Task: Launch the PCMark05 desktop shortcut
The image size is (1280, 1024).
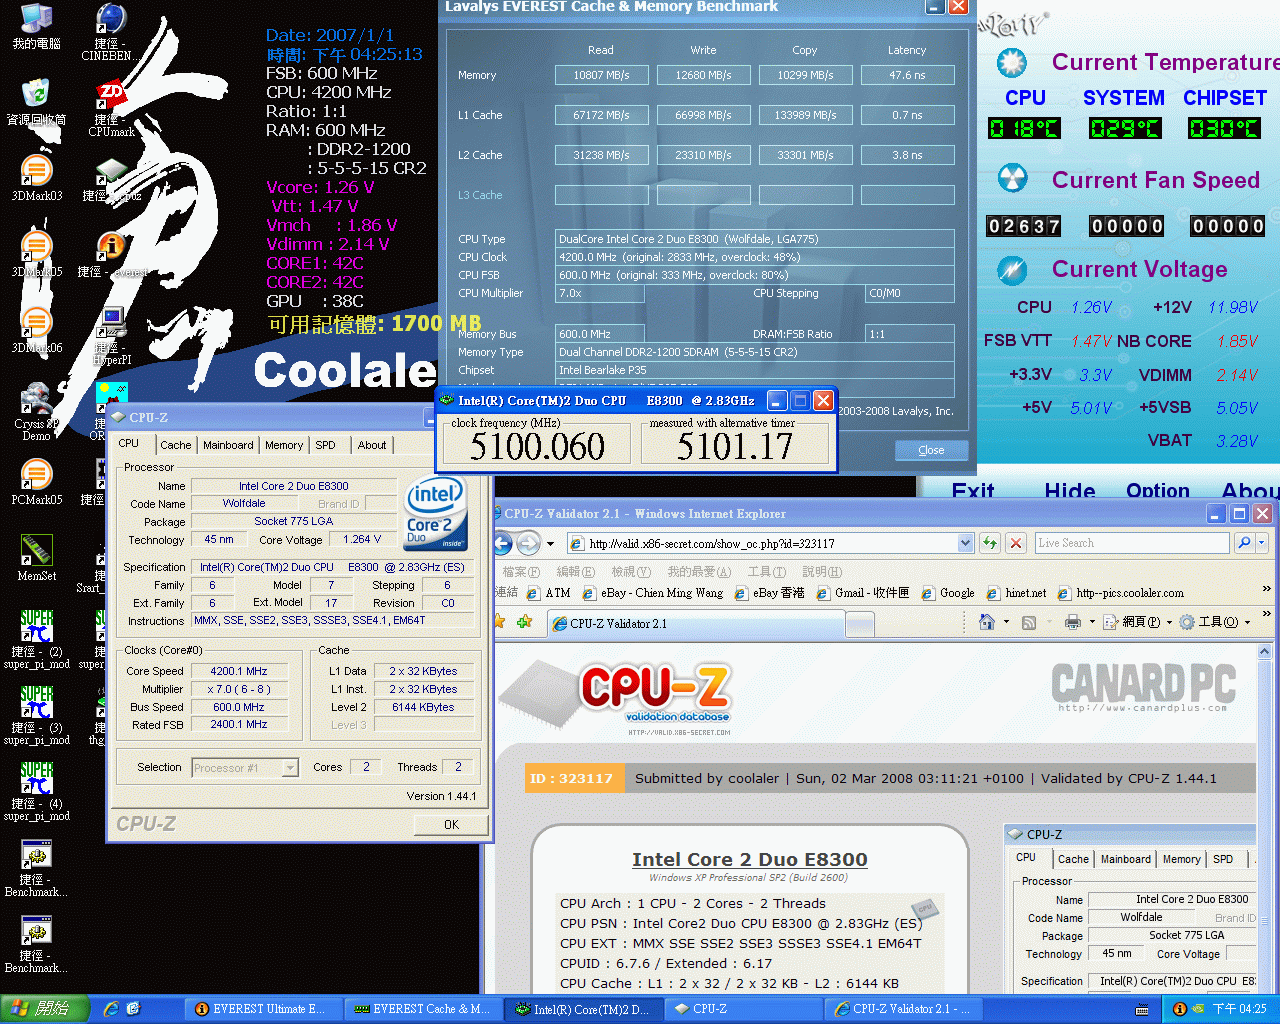Action: pyautogui.click(x=36, y=482)
